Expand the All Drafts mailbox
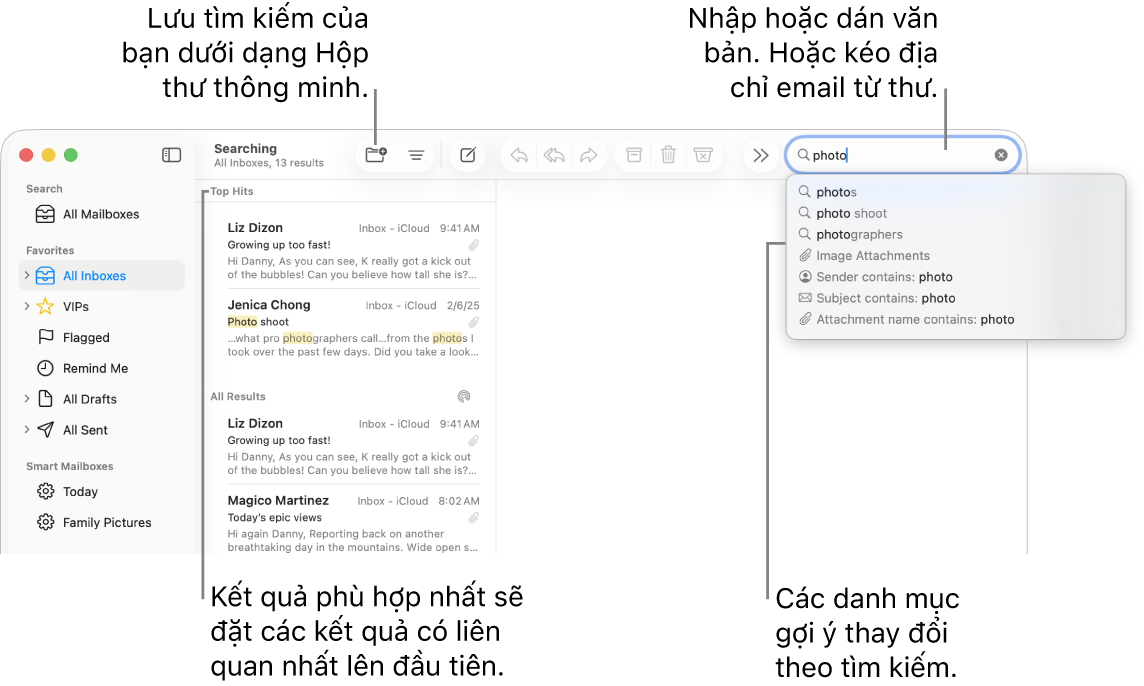 (x=27, y=398)
